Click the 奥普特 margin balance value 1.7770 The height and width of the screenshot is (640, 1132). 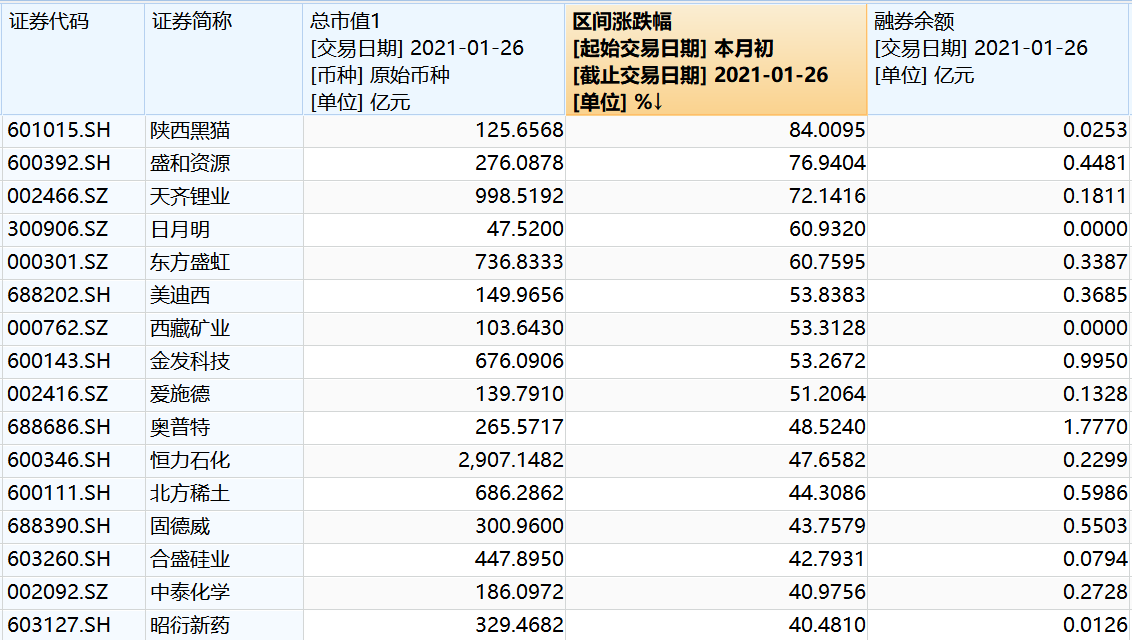[x=1095, y=428]
